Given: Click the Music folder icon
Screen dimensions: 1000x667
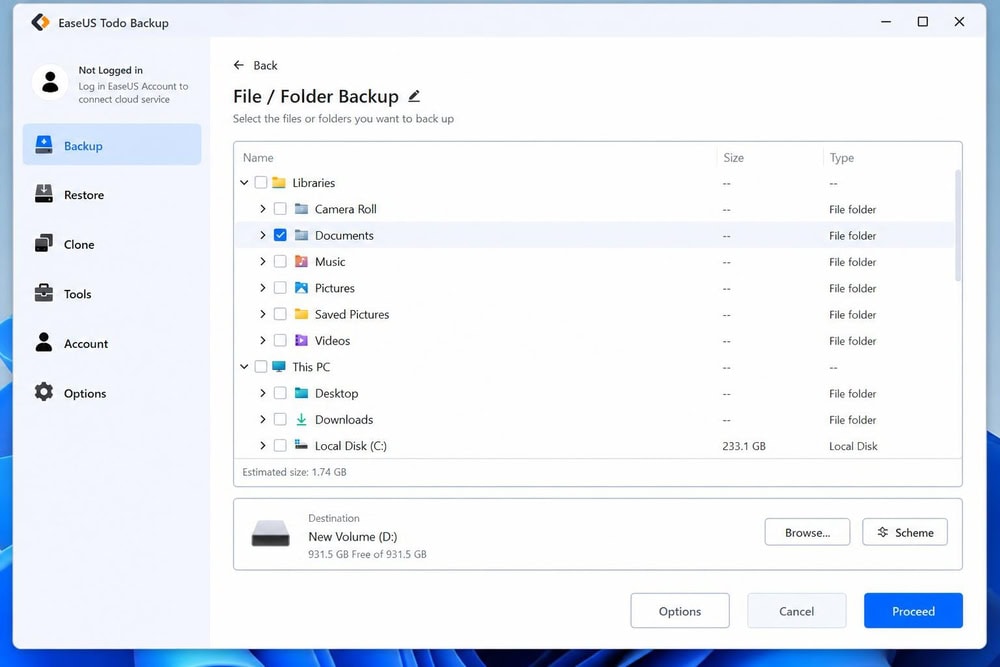Looking at the screenshot, I should pyautogui.click(x=301, y=261).
